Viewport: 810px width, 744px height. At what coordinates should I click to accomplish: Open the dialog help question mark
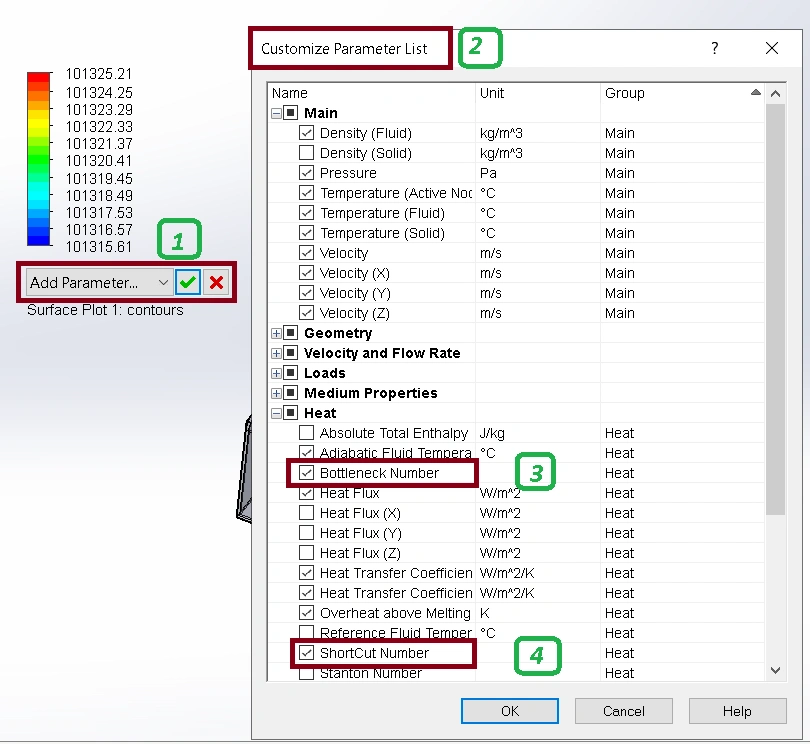coord(714,48)
